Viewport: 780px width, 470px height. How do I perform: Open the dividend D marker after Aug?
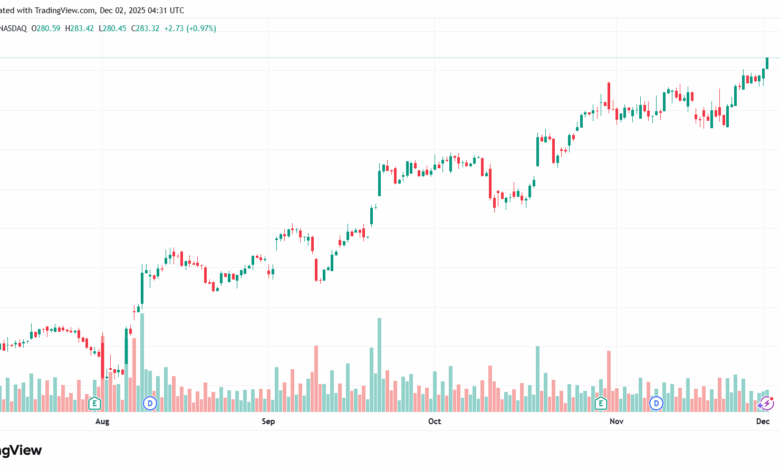[150, 403]
